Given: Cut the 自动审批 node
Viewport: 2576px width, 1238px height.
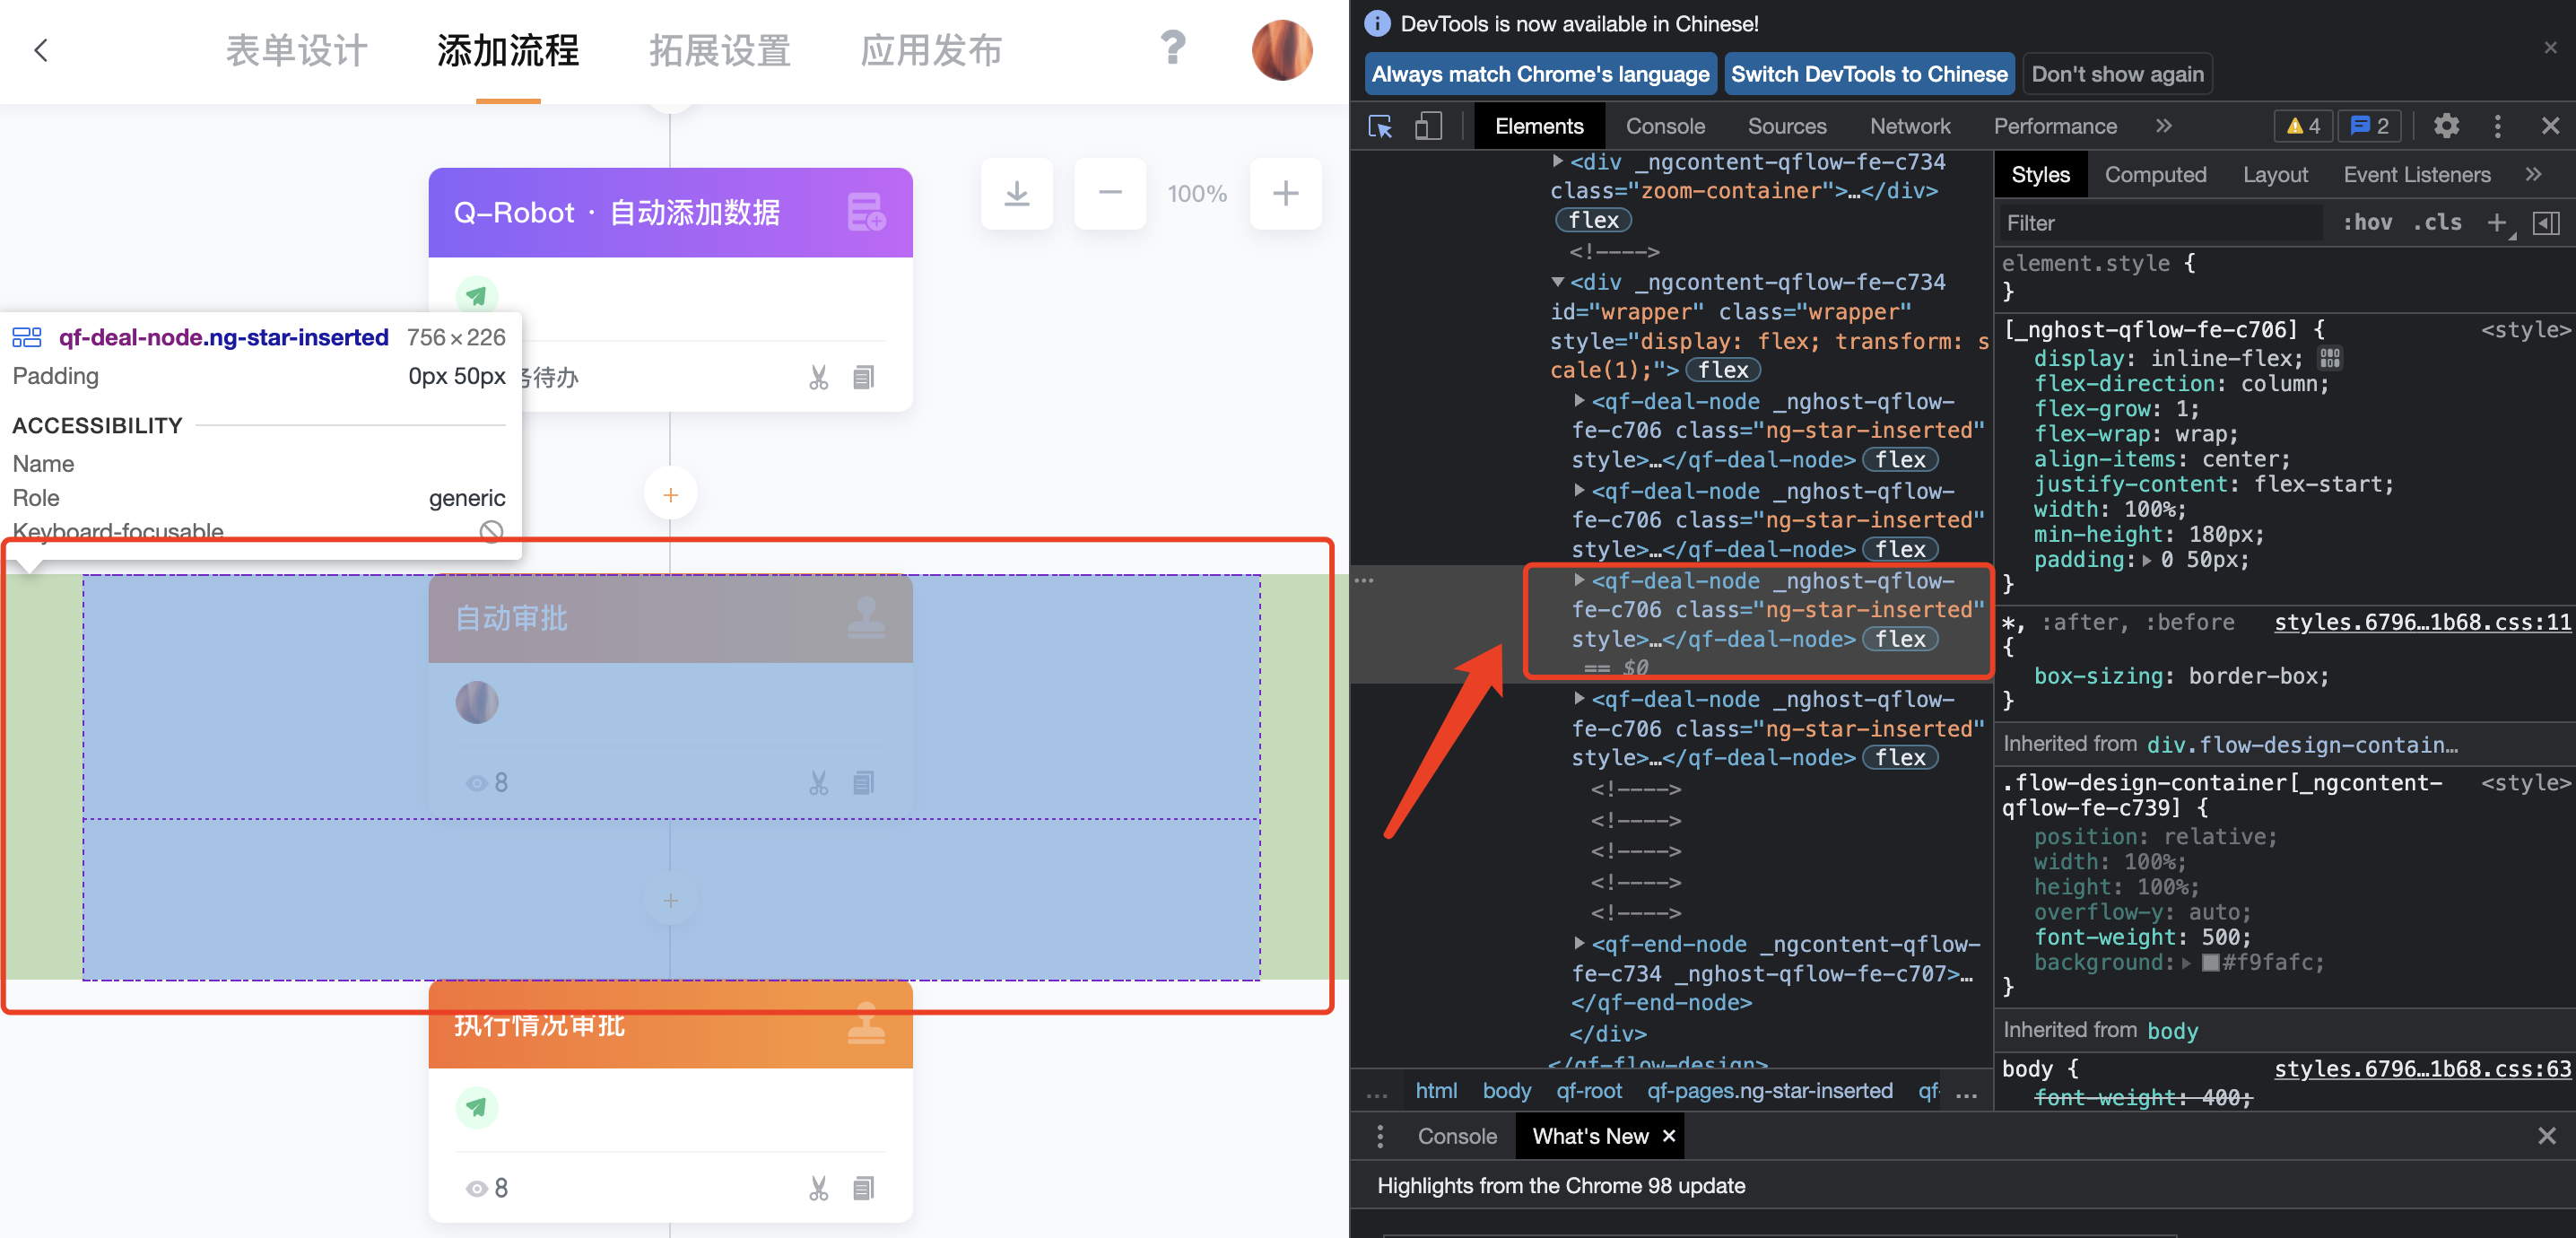Looking at the screenshot, I should 819,783.
